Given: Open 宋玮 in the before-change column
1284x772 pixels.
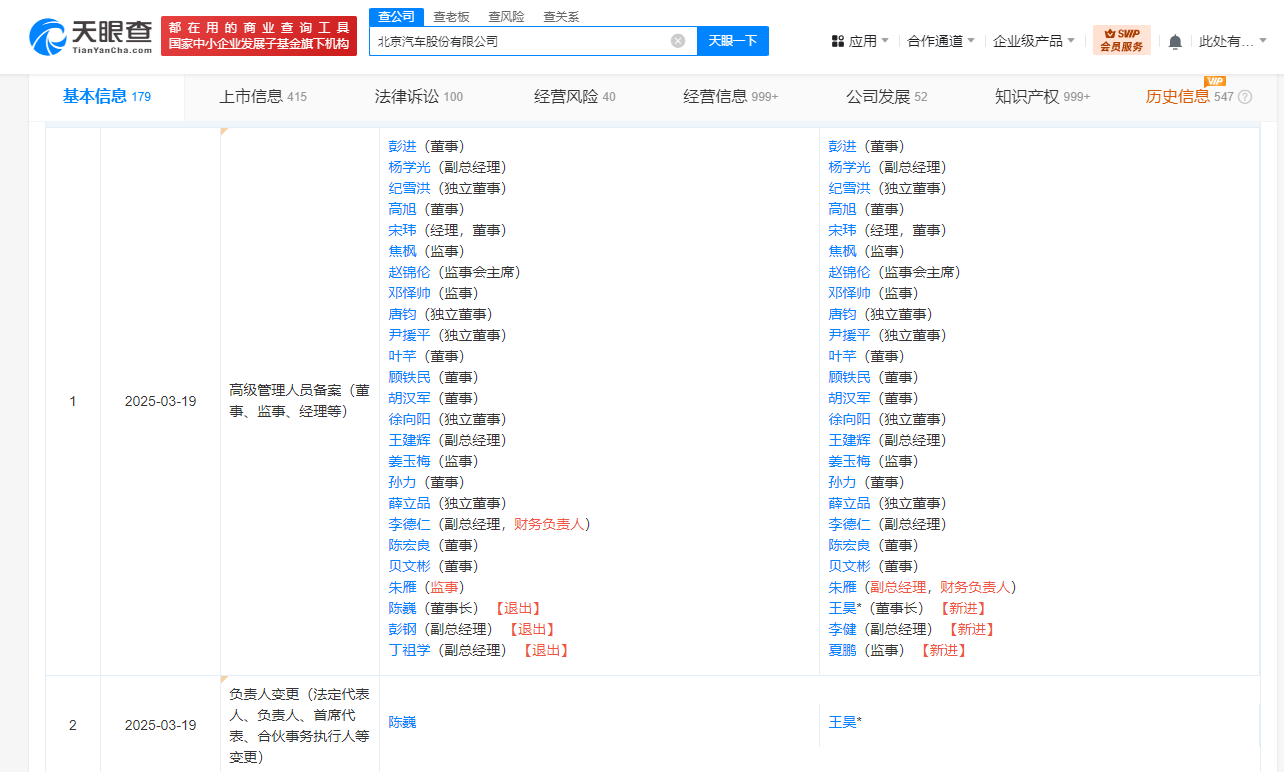Looking at the screenshot, I should (x=403, y=230).
